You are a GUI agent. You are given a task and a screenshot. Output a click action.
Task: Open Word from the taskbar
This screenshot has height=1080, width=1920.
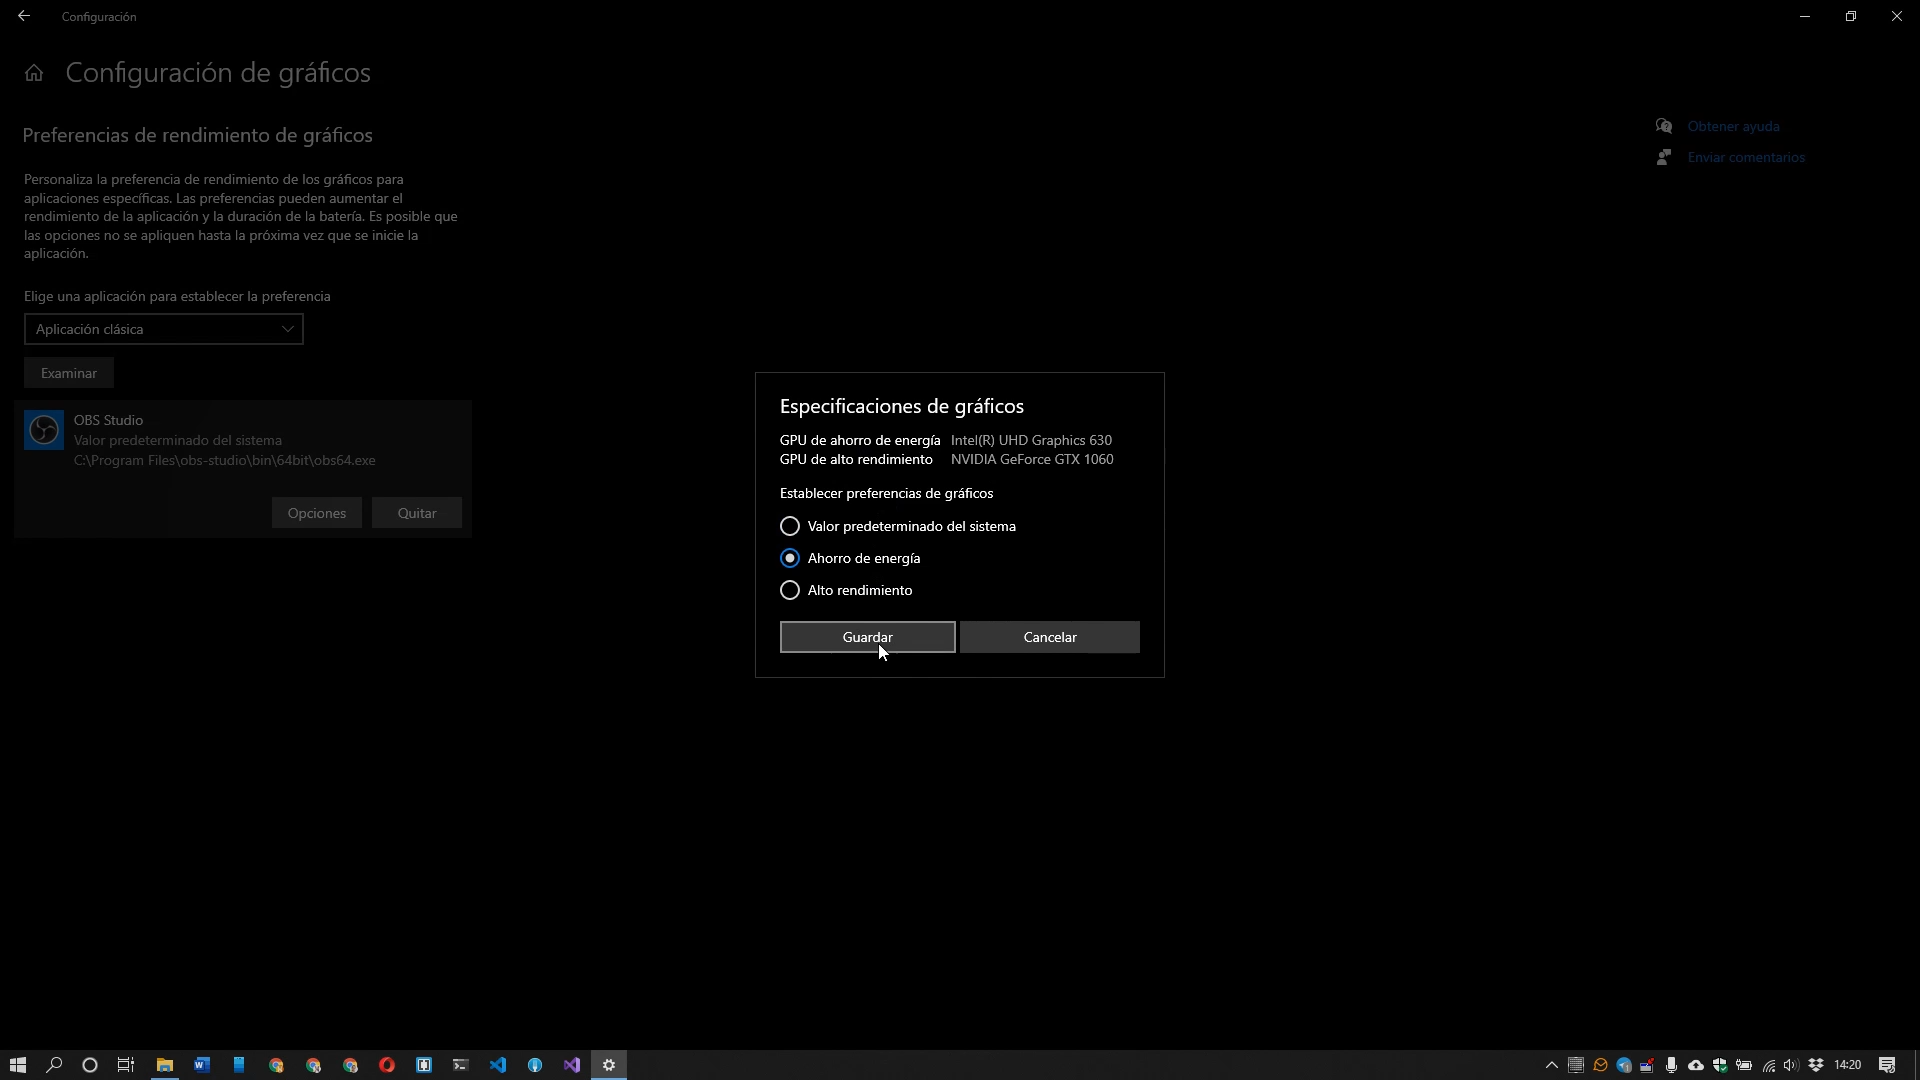(x=202, y=1065)
